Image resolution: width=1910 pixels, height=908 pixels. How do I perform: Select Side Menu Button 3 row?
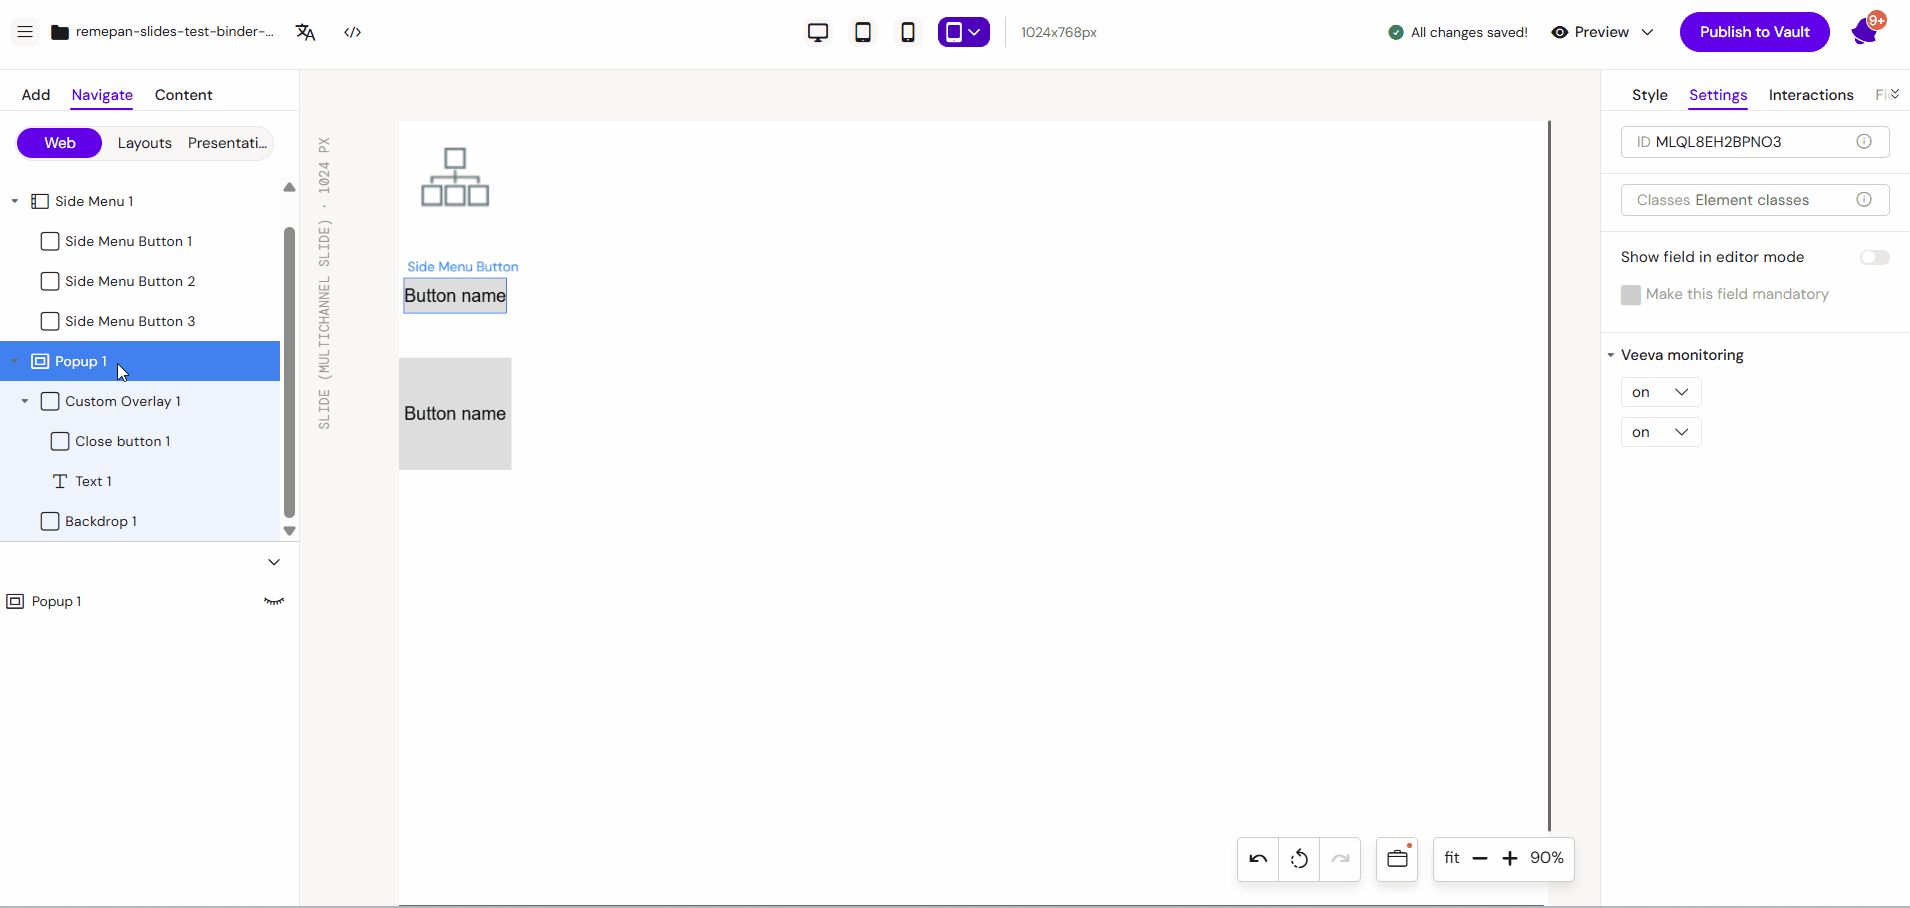click(130, 321)
